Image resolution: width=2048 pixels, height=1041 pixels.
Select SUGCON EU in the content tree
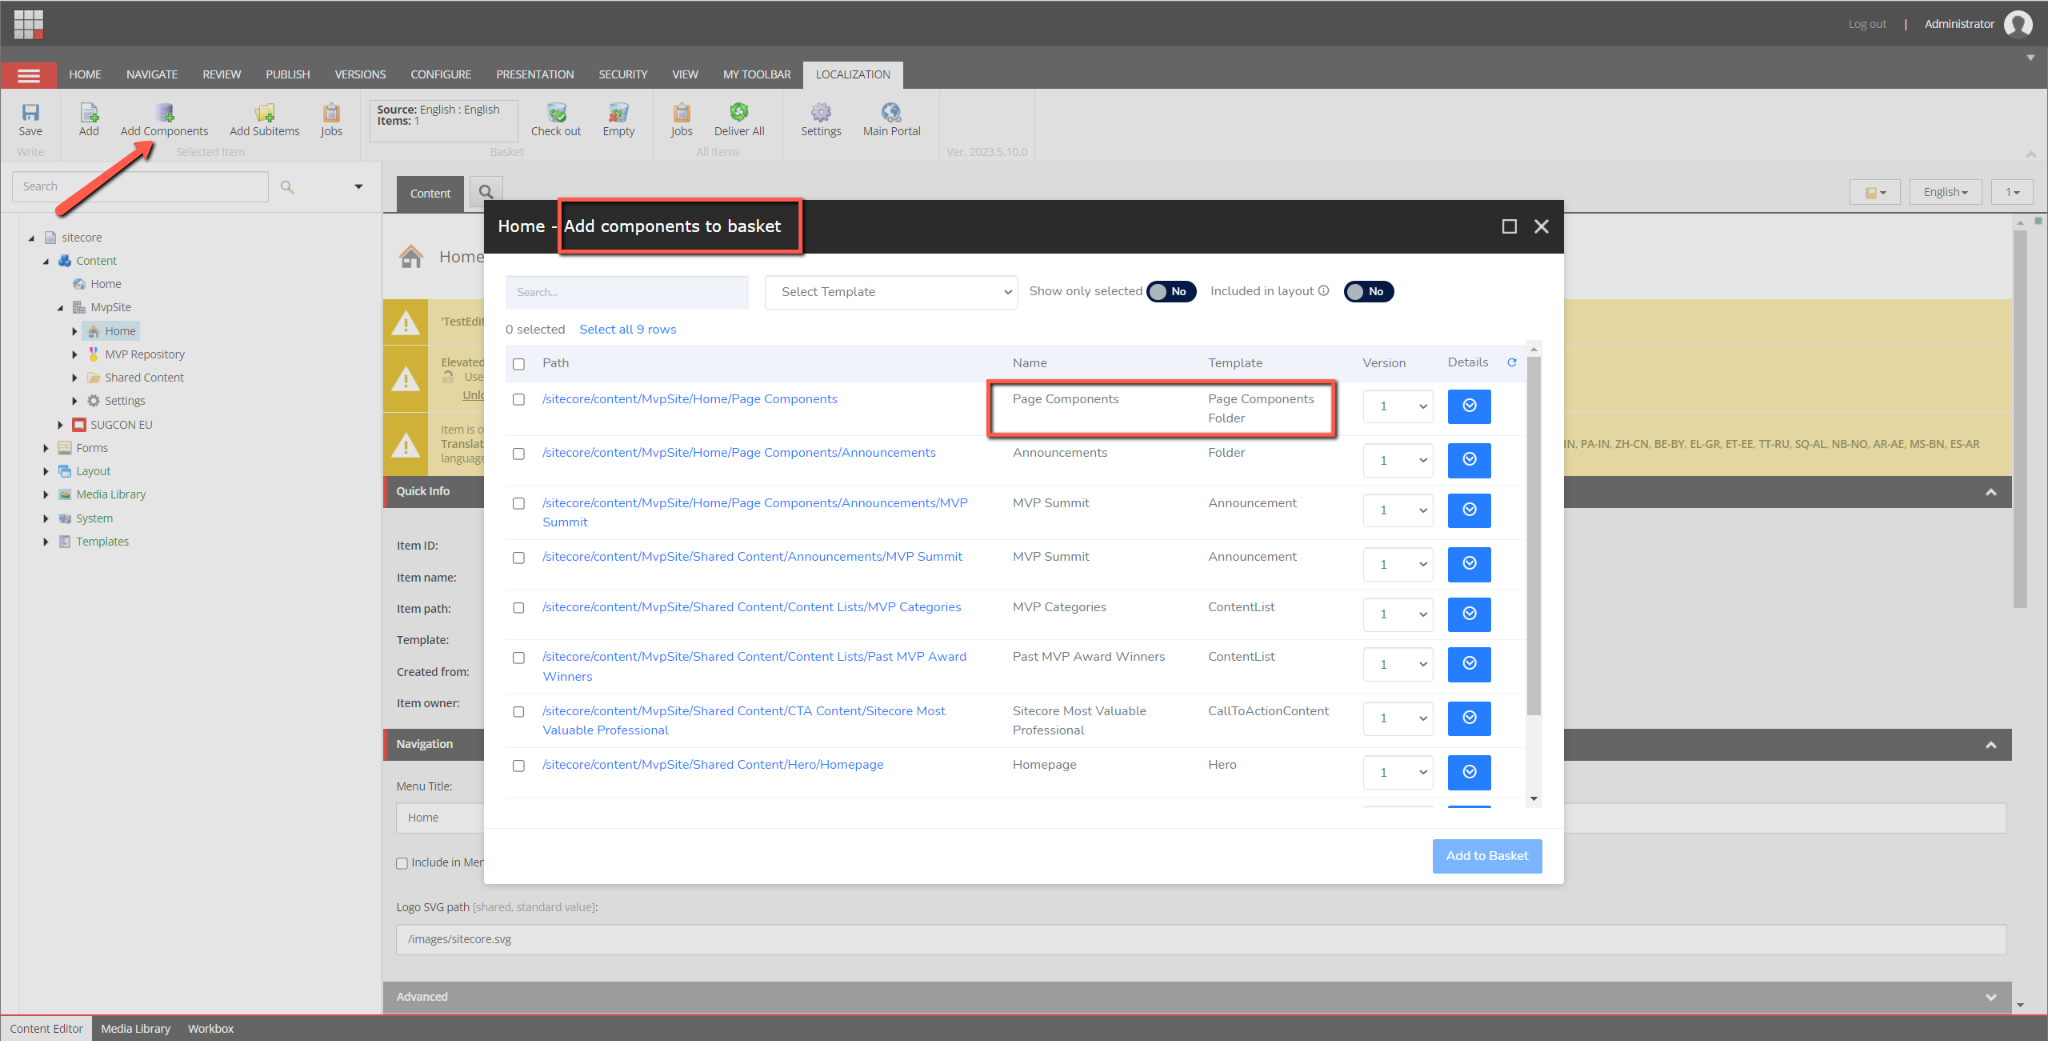coord(121,425)
